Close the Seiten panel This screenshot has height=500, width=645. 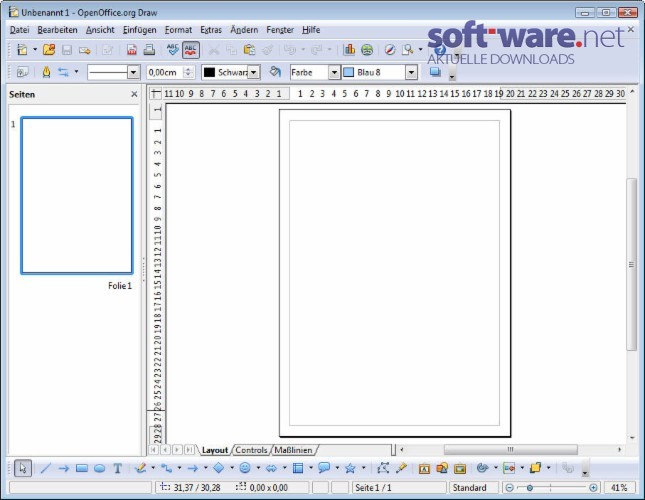pos(134,94)
